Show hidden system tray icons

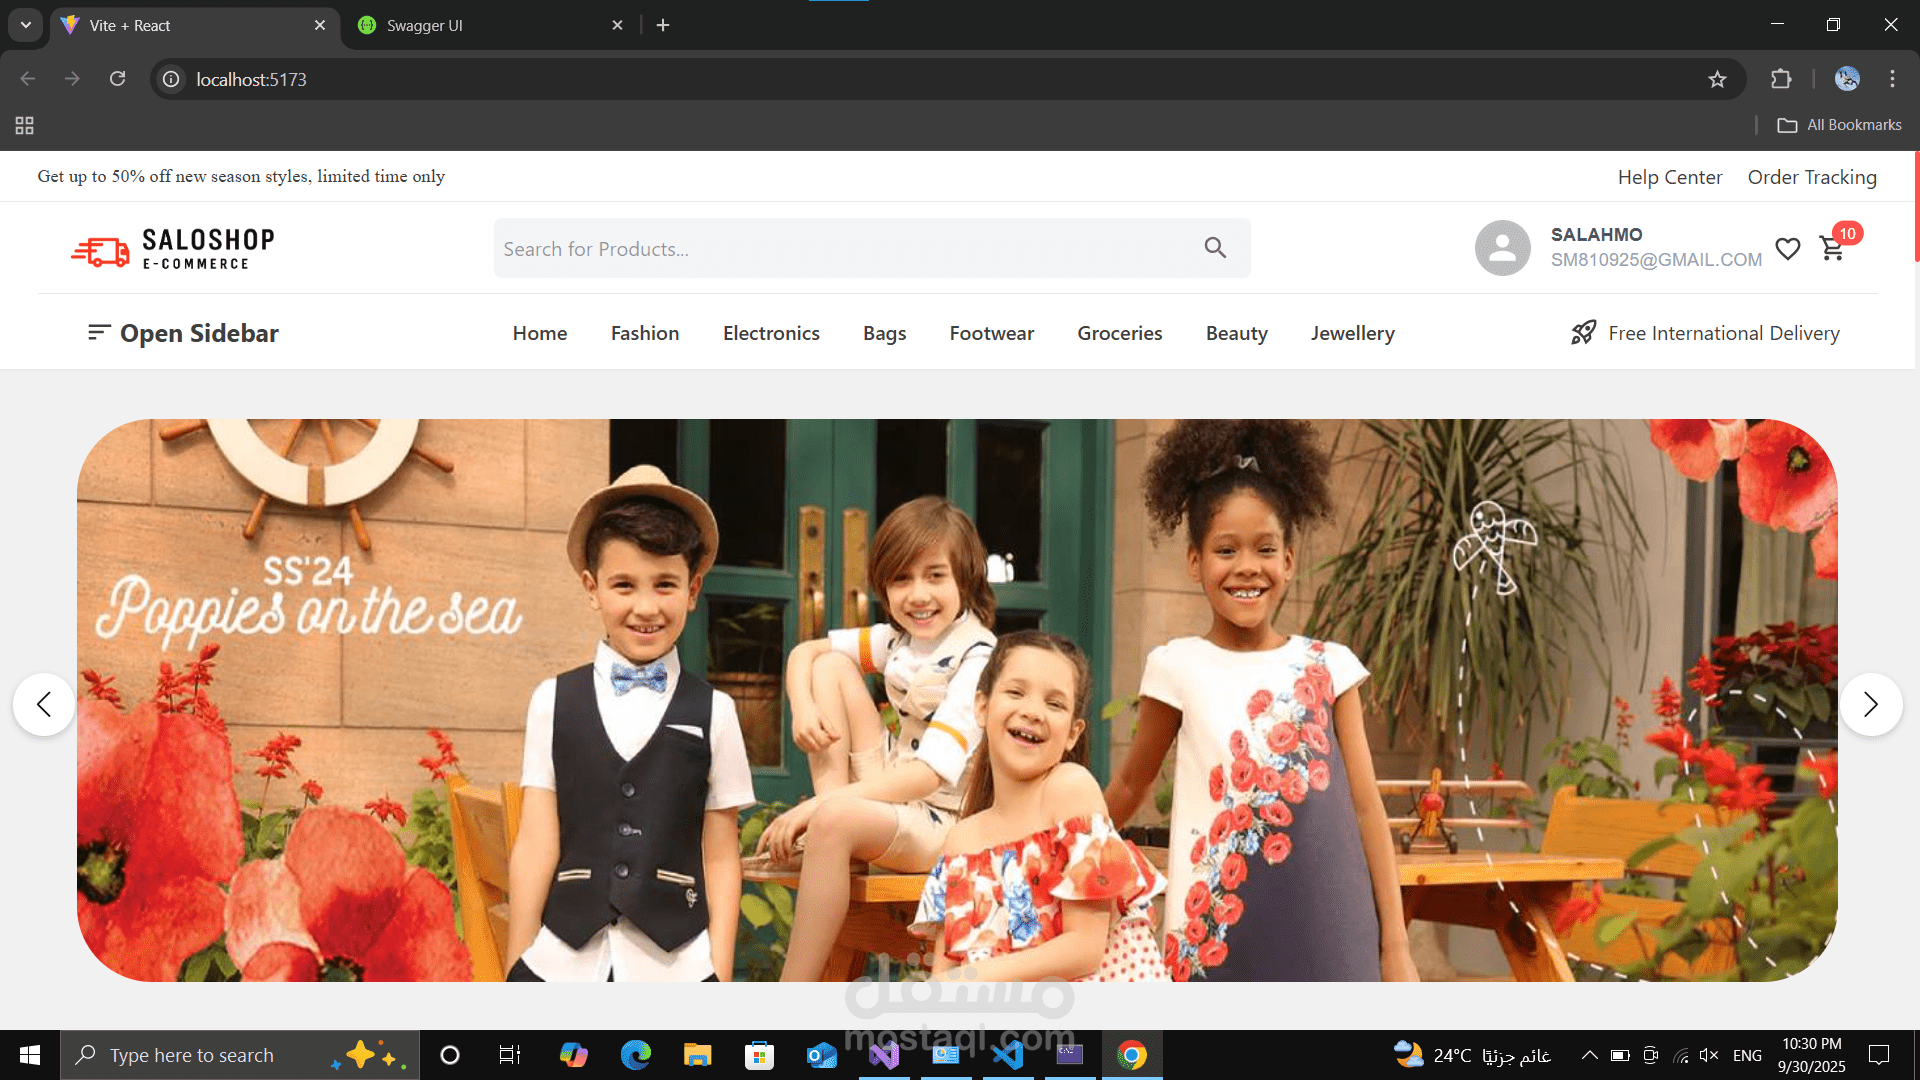point(1589,1055)
